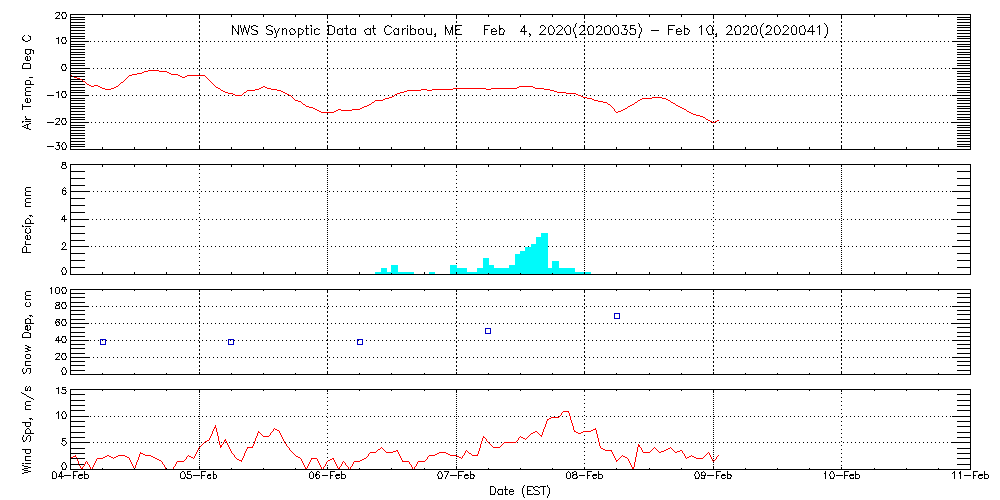This screenshot has width=1000, height=500.
Task: Click the 09-Feb date tick label
Action: (713, 478)
